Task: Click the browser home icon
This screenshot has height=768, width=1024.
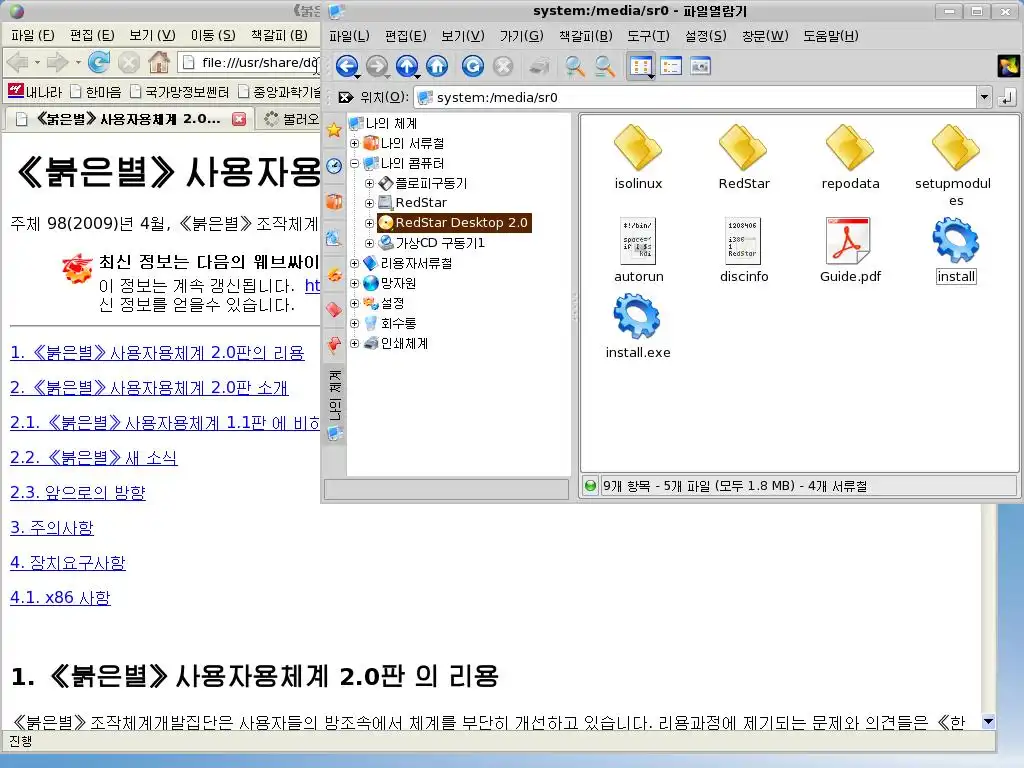Action: [159, 63]
